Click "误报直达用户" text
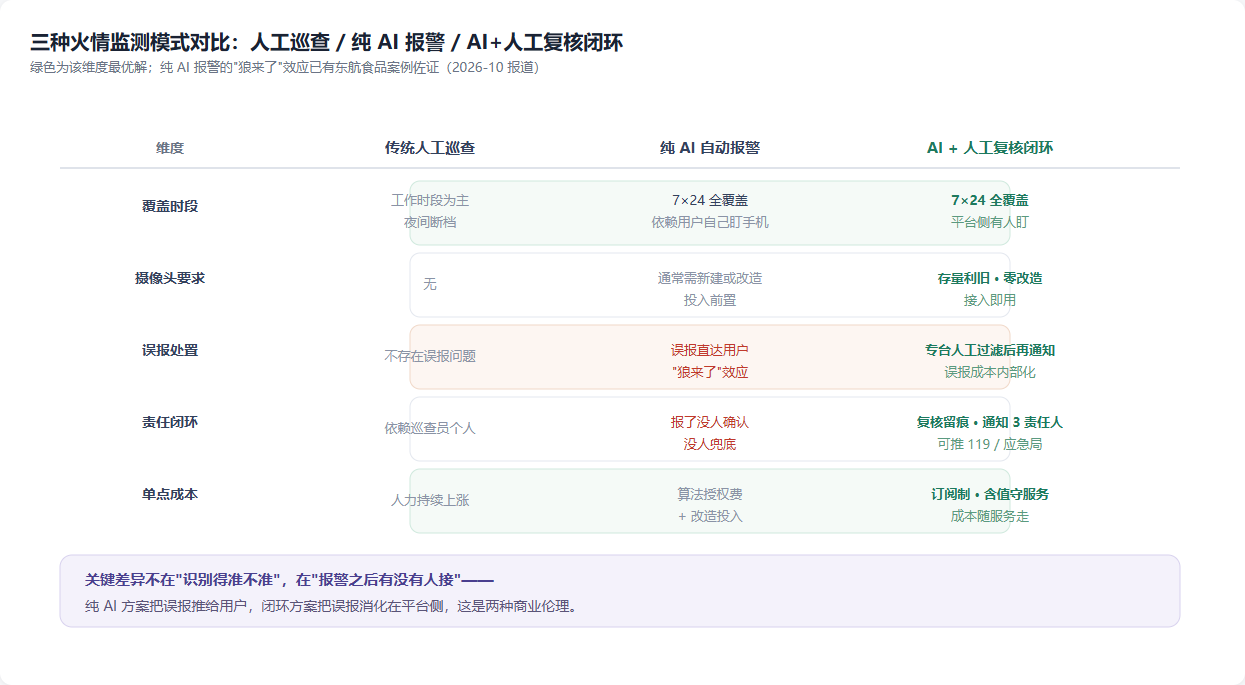The image size is (1245, 685). tap(710, 350)
